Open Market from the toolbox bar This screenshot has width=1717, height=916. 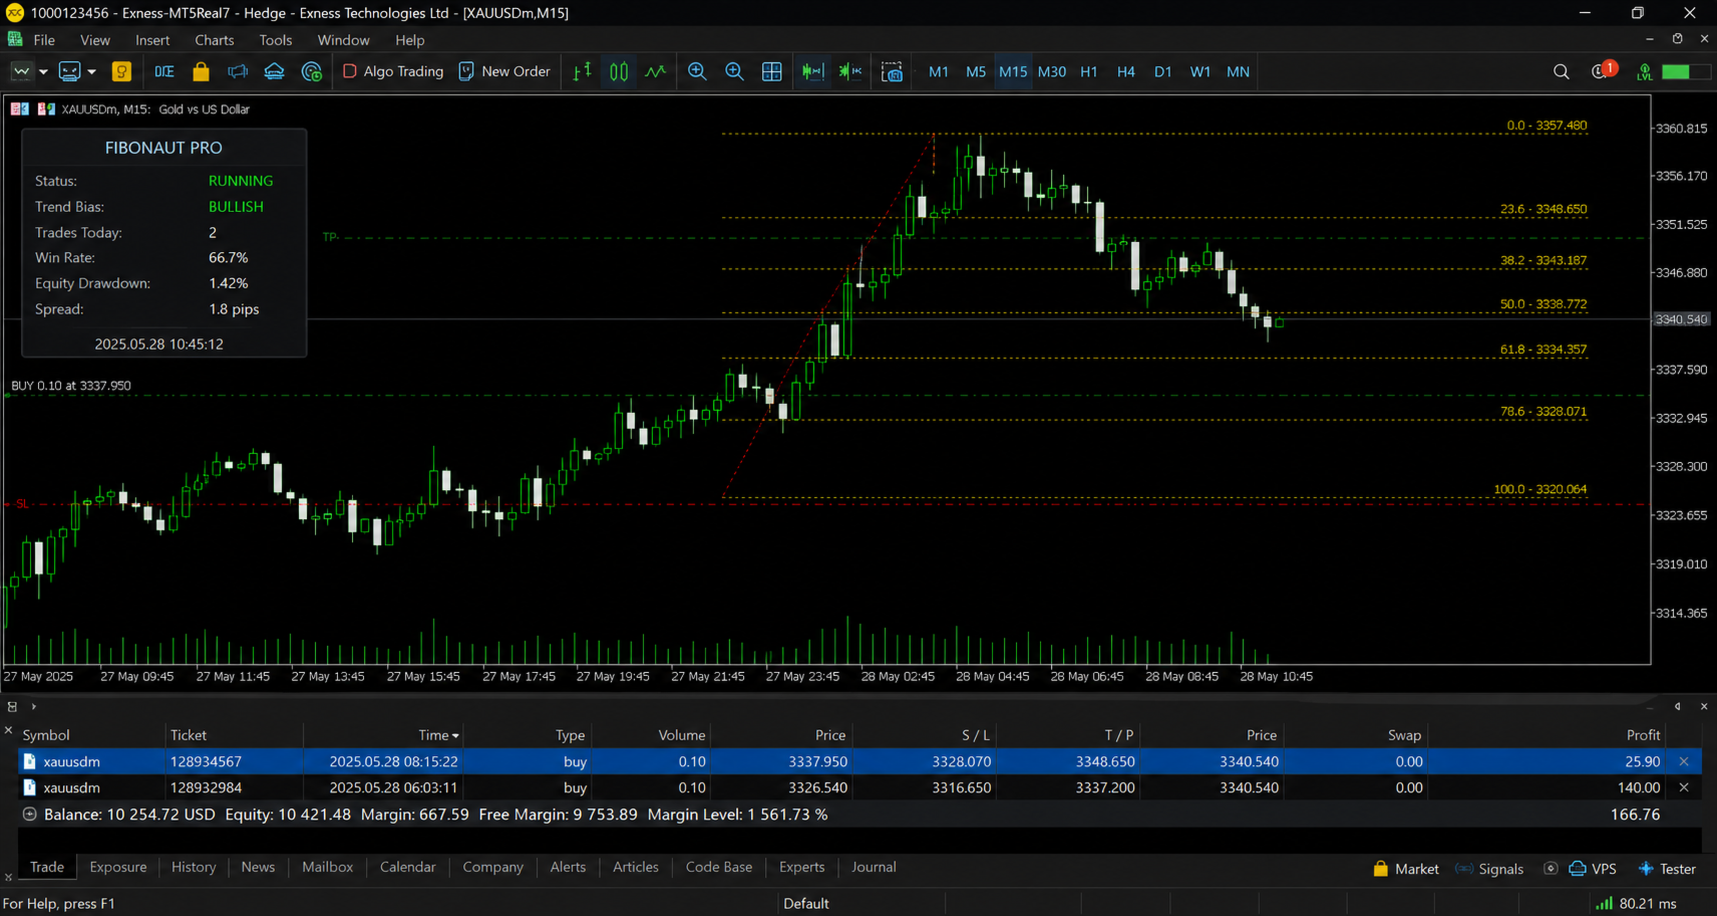coord(1406,869)
